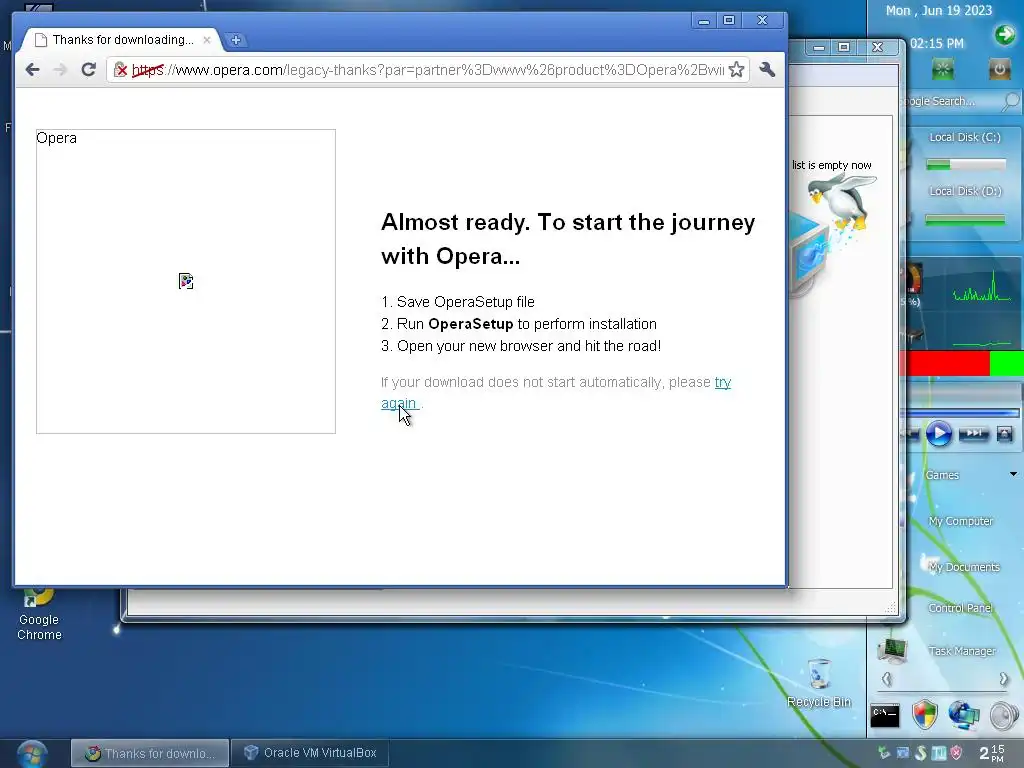Click the eject button in sidebar player
Viewport: 1024px width, 768px height.
1004,433
